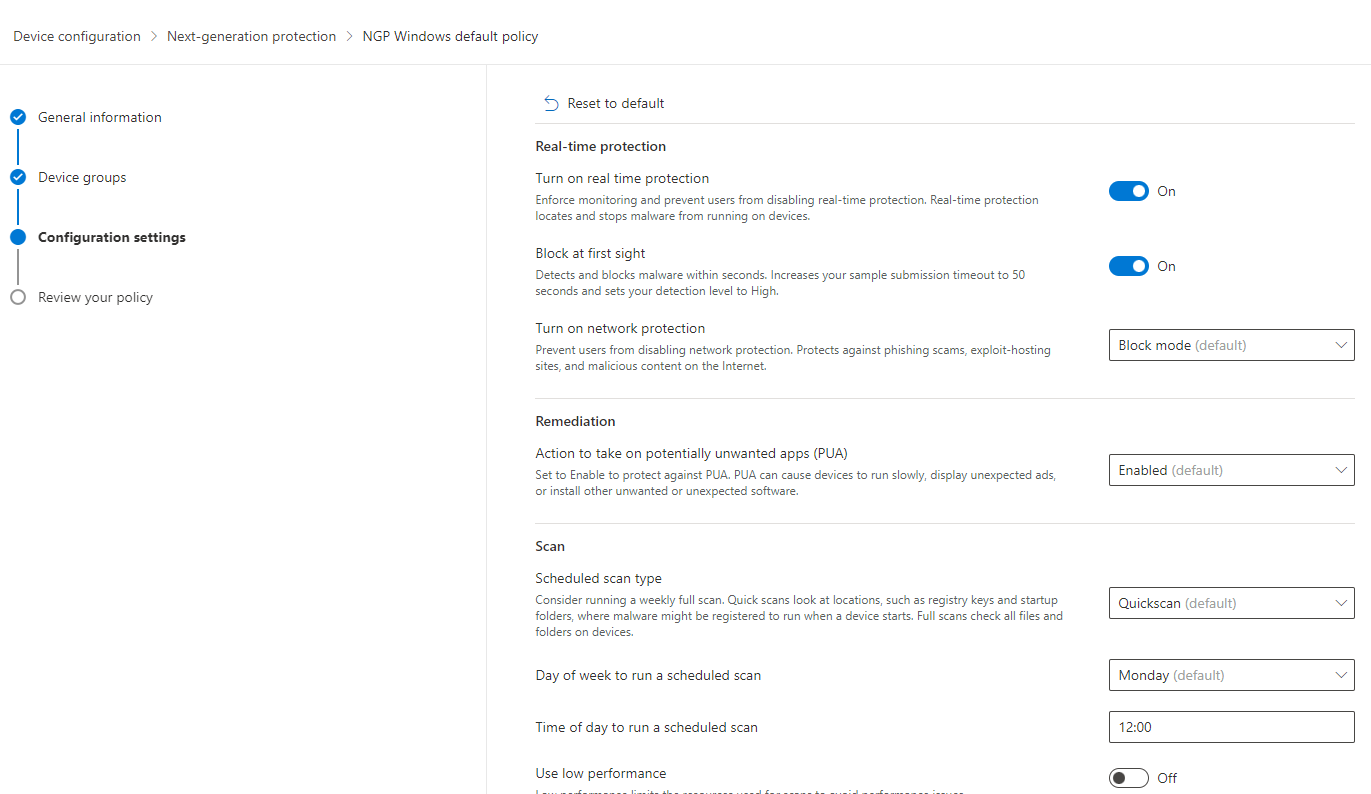
Task: Open the network protection Block mode dropdown
Action: coord(1232,345)
